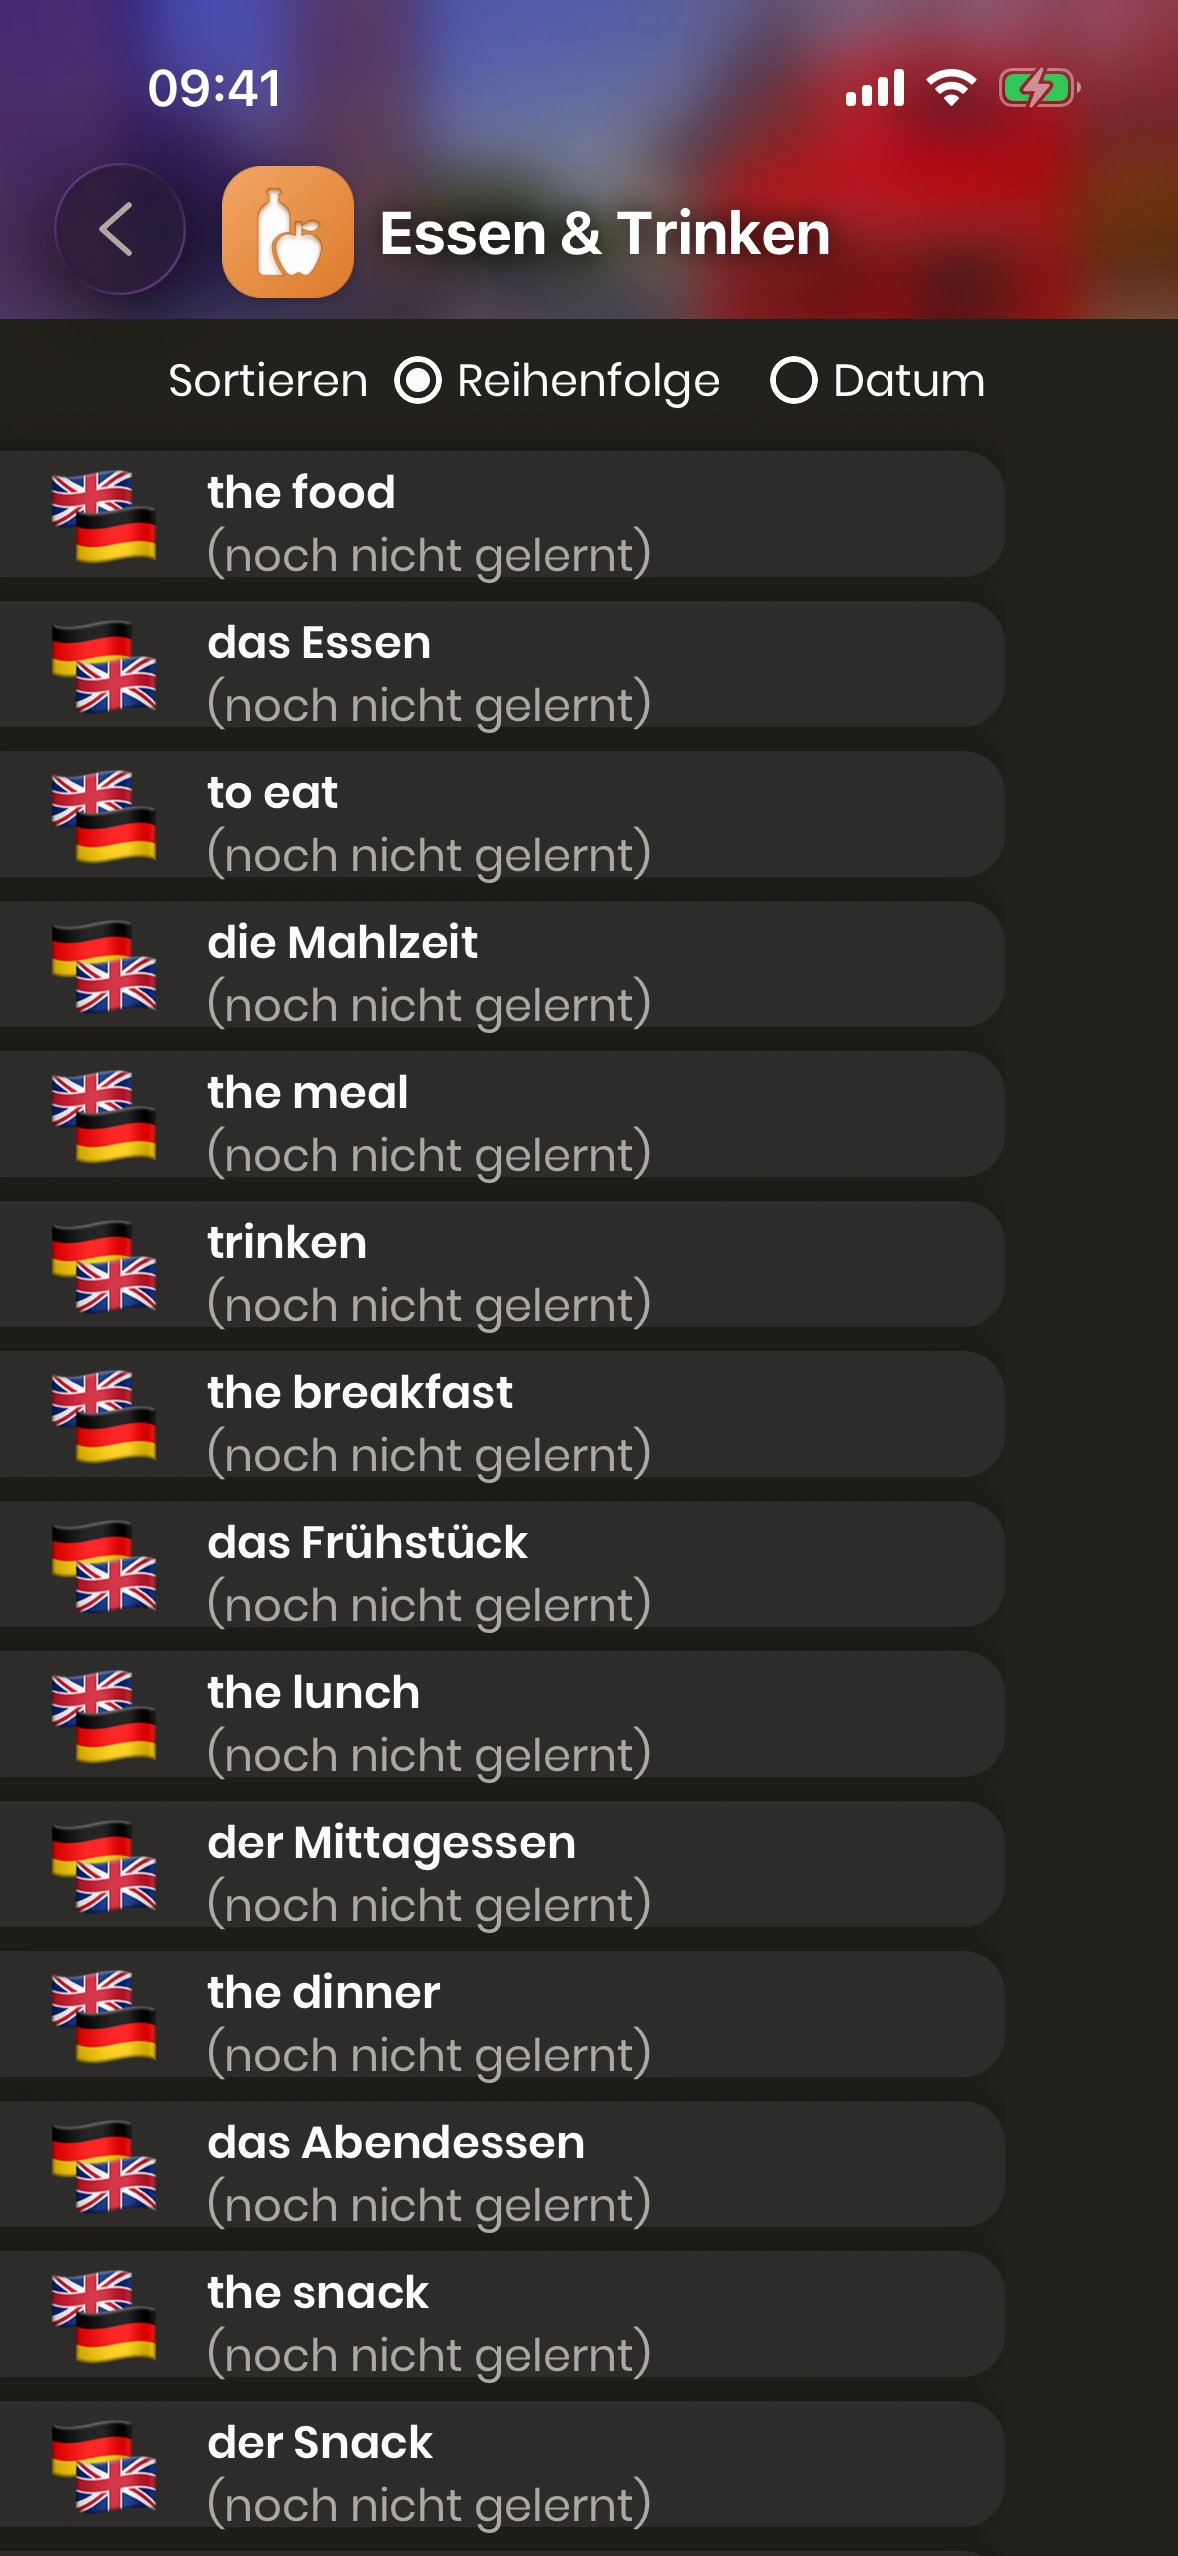Tap the flag icon beside 'the dinner'

pos(104,2016)
